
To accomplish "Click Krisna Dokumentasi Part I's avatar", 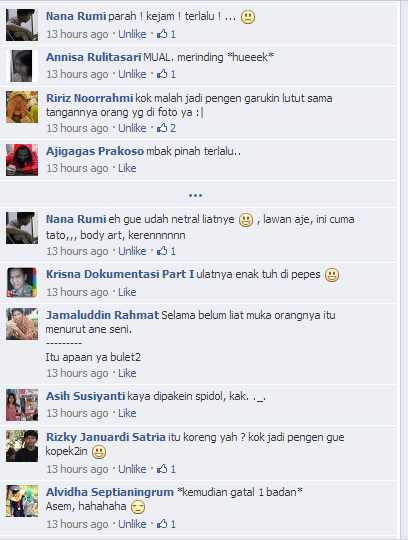I will (22, 282).
